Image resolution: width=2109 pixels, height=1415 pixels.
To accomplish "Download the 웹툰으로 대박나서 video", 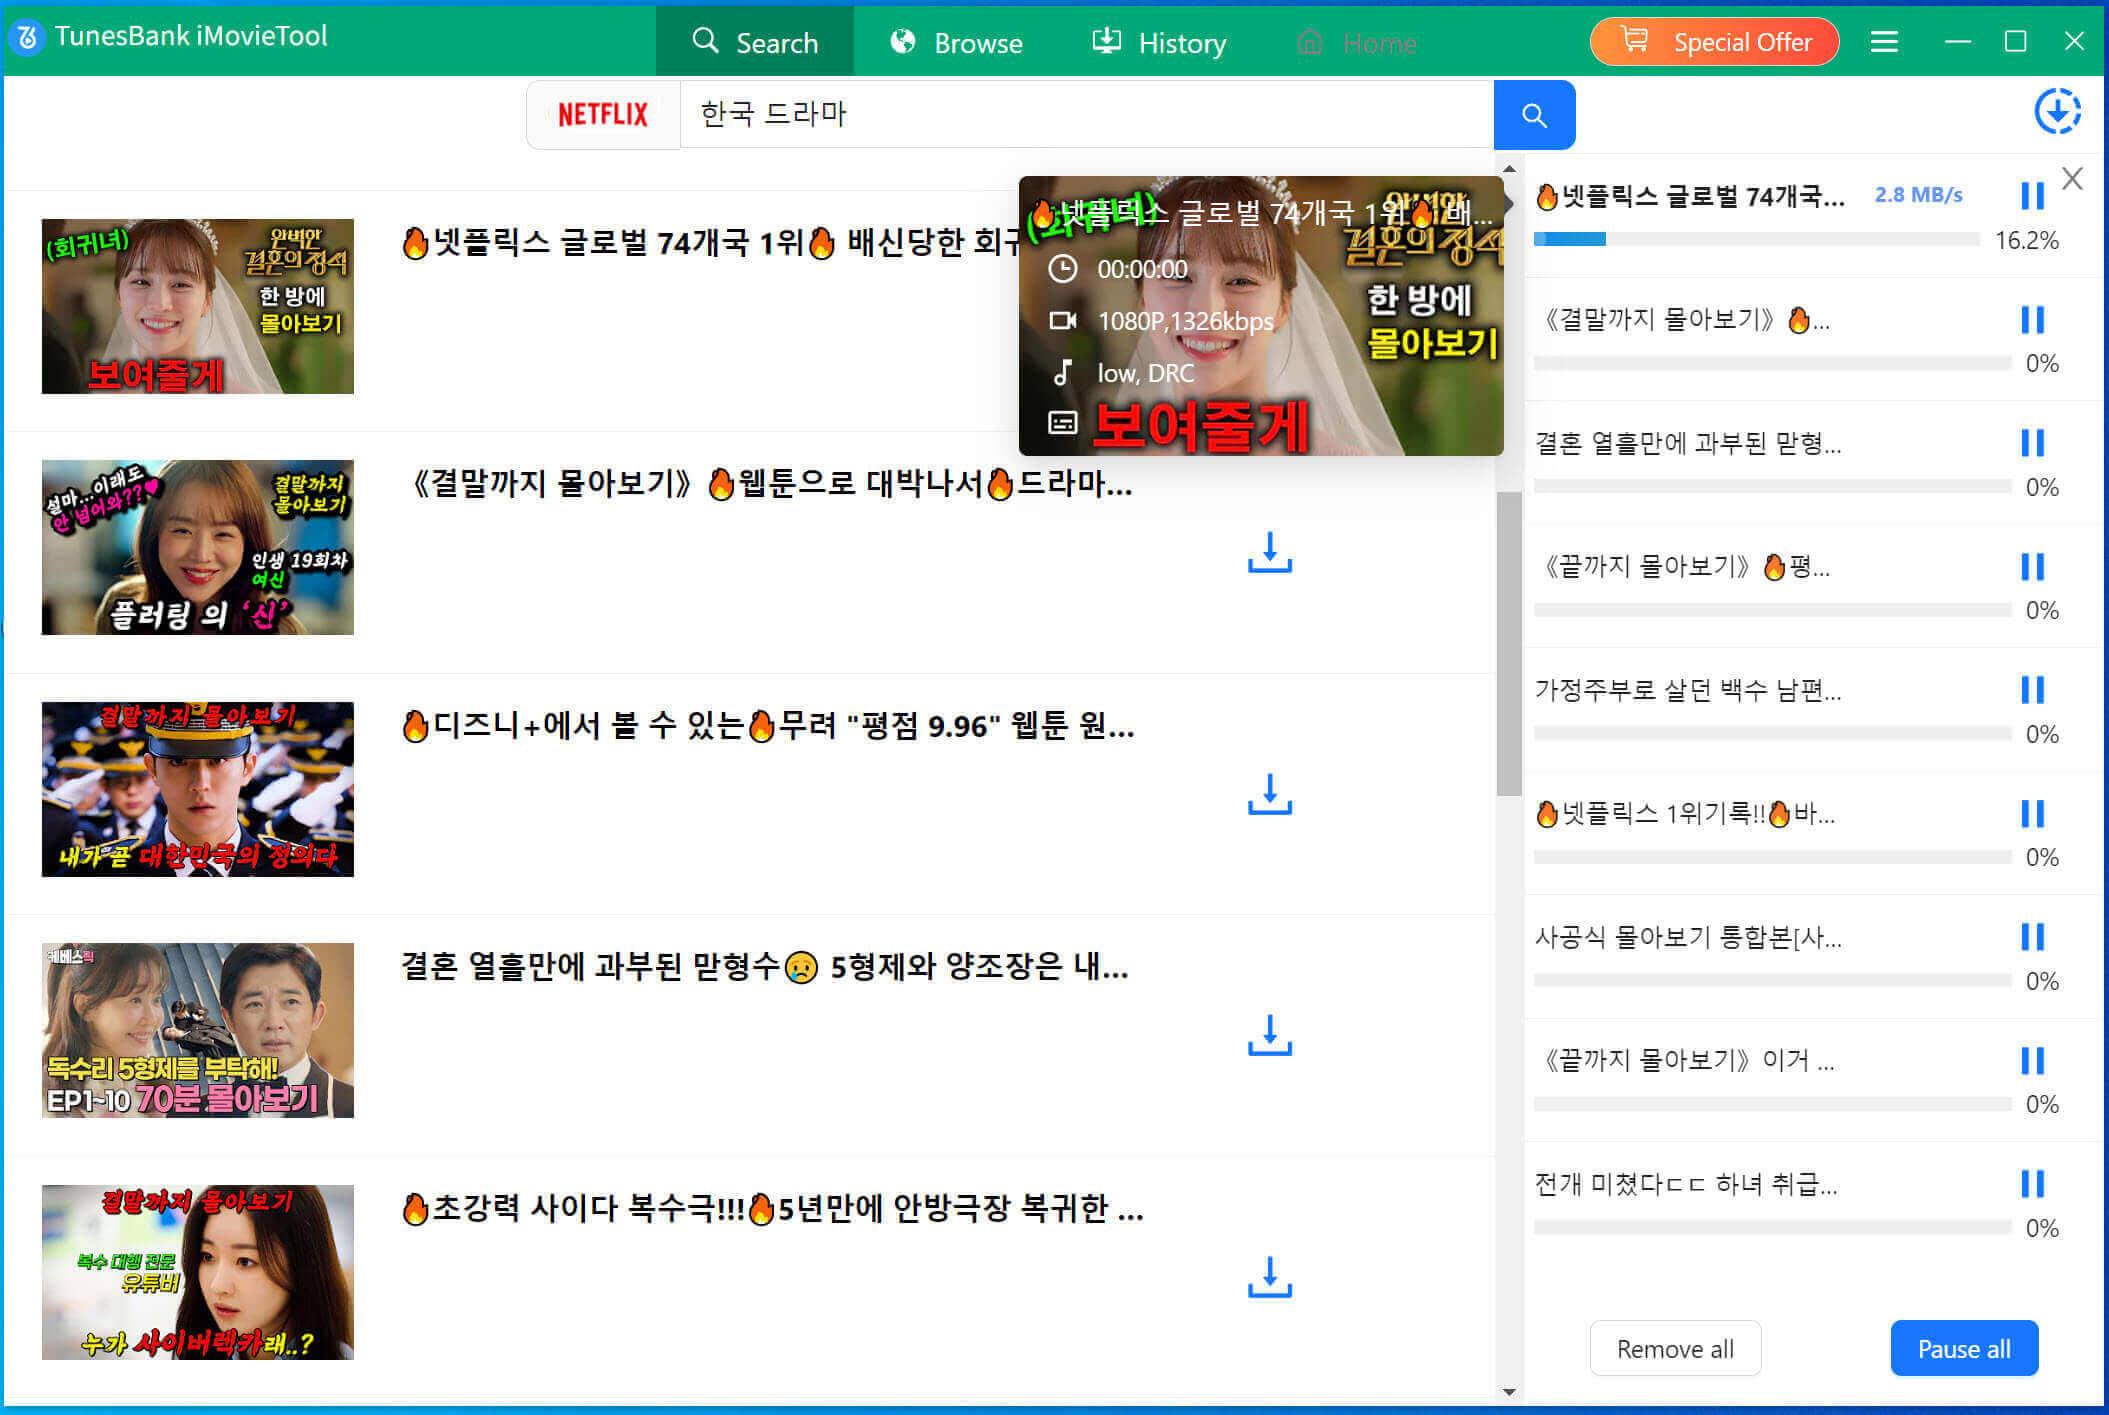I will pos(1269,552).
